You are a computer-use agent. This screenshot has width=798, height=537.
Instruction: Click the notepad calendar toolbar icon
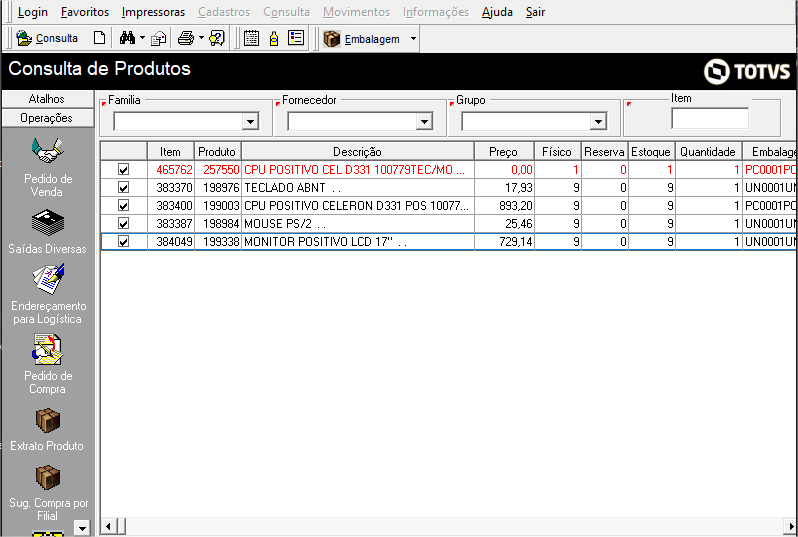251,38
